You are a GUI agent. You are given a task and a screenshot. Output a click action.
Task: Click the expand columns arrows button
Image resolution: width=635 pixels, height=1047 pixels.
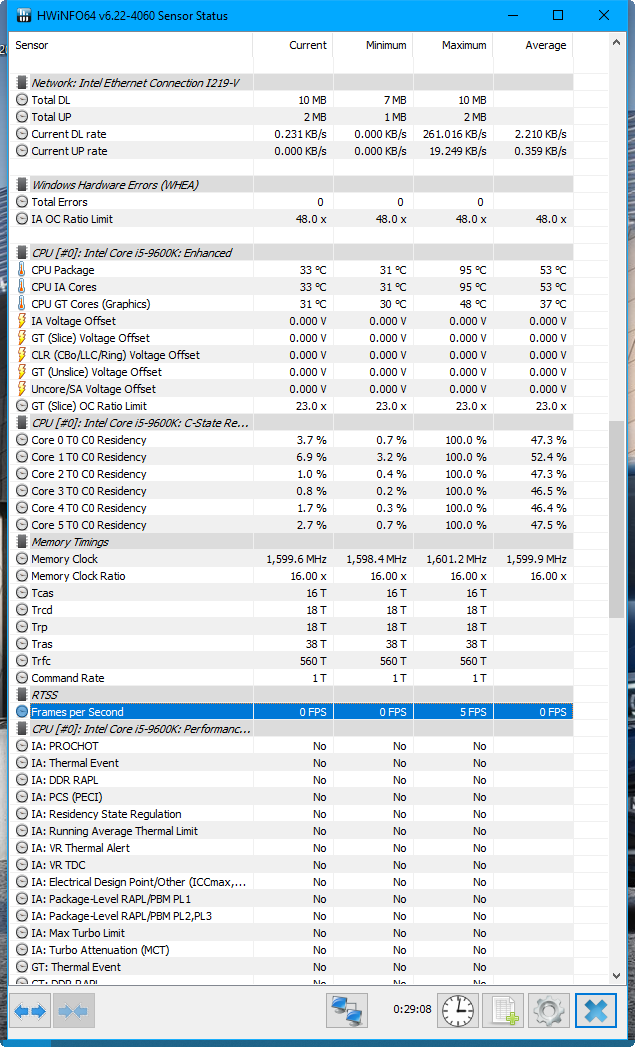coord(30,1011)
